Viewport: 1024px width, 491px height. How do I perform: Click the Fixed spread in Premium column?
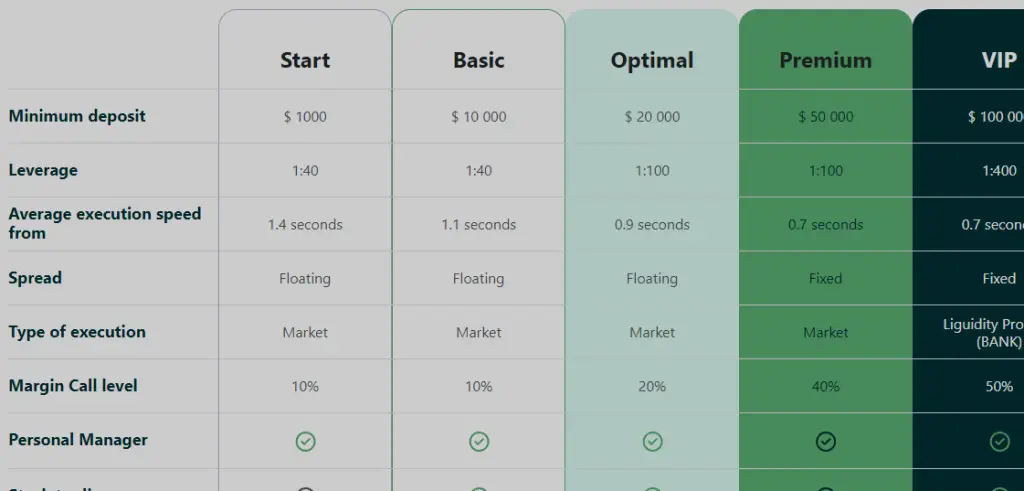[826, 279]
